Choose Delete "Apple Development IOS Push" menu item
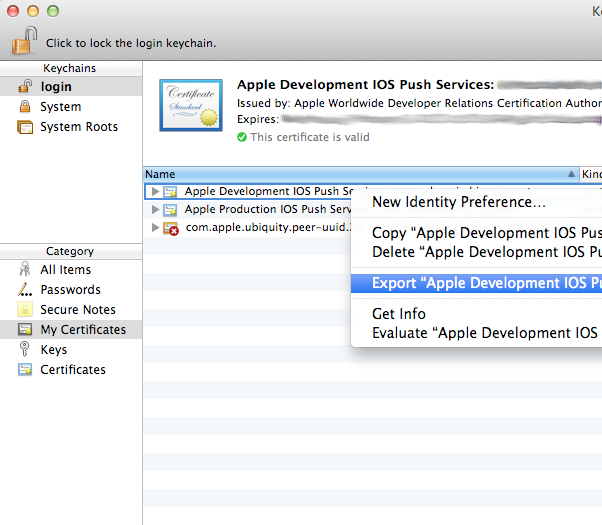This screenshot has width=602, height=525. tap(476, 252)
